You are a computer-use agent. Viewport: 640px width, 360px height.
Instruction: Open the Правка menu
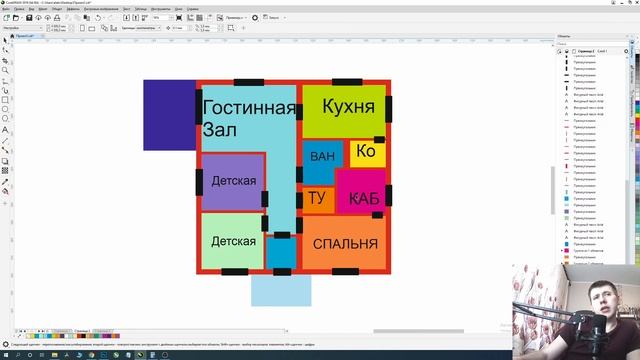19,9
